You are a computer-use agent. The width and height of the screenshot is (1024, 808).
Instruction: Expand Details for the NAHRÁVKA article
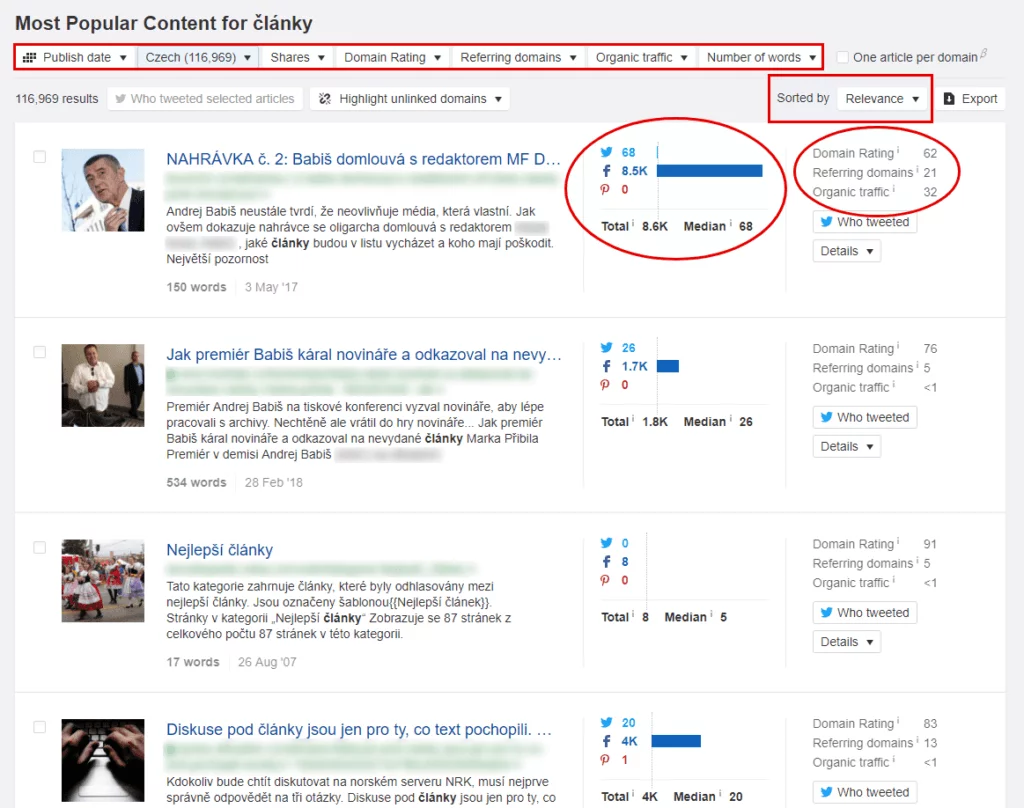click(846, 251)
